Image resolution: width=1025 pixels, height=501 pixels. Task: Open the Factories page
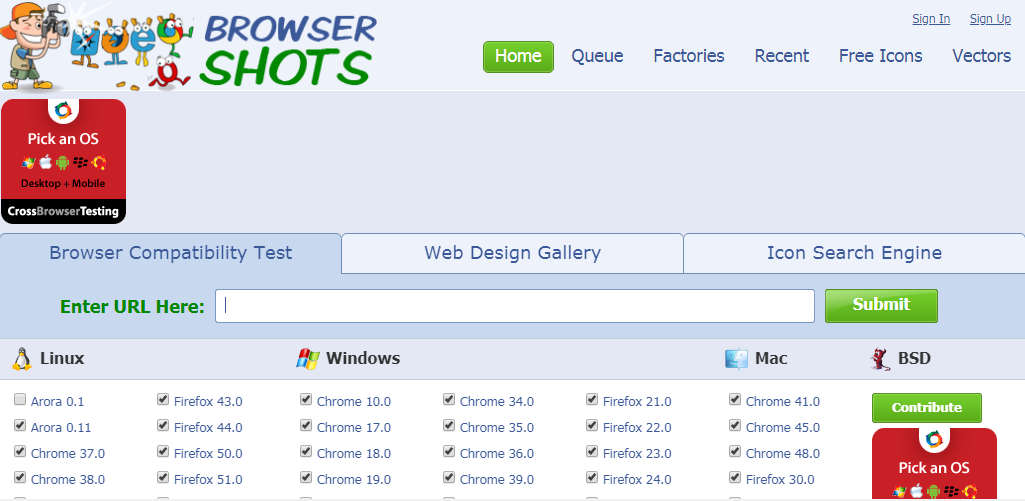coord(689,56)
